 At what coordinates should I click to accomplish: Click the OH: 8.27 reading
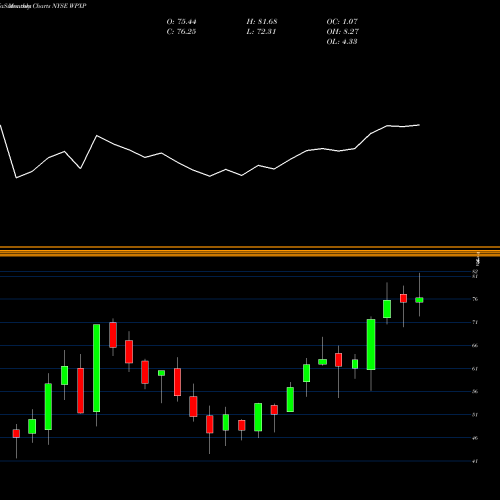pos(343,32)
